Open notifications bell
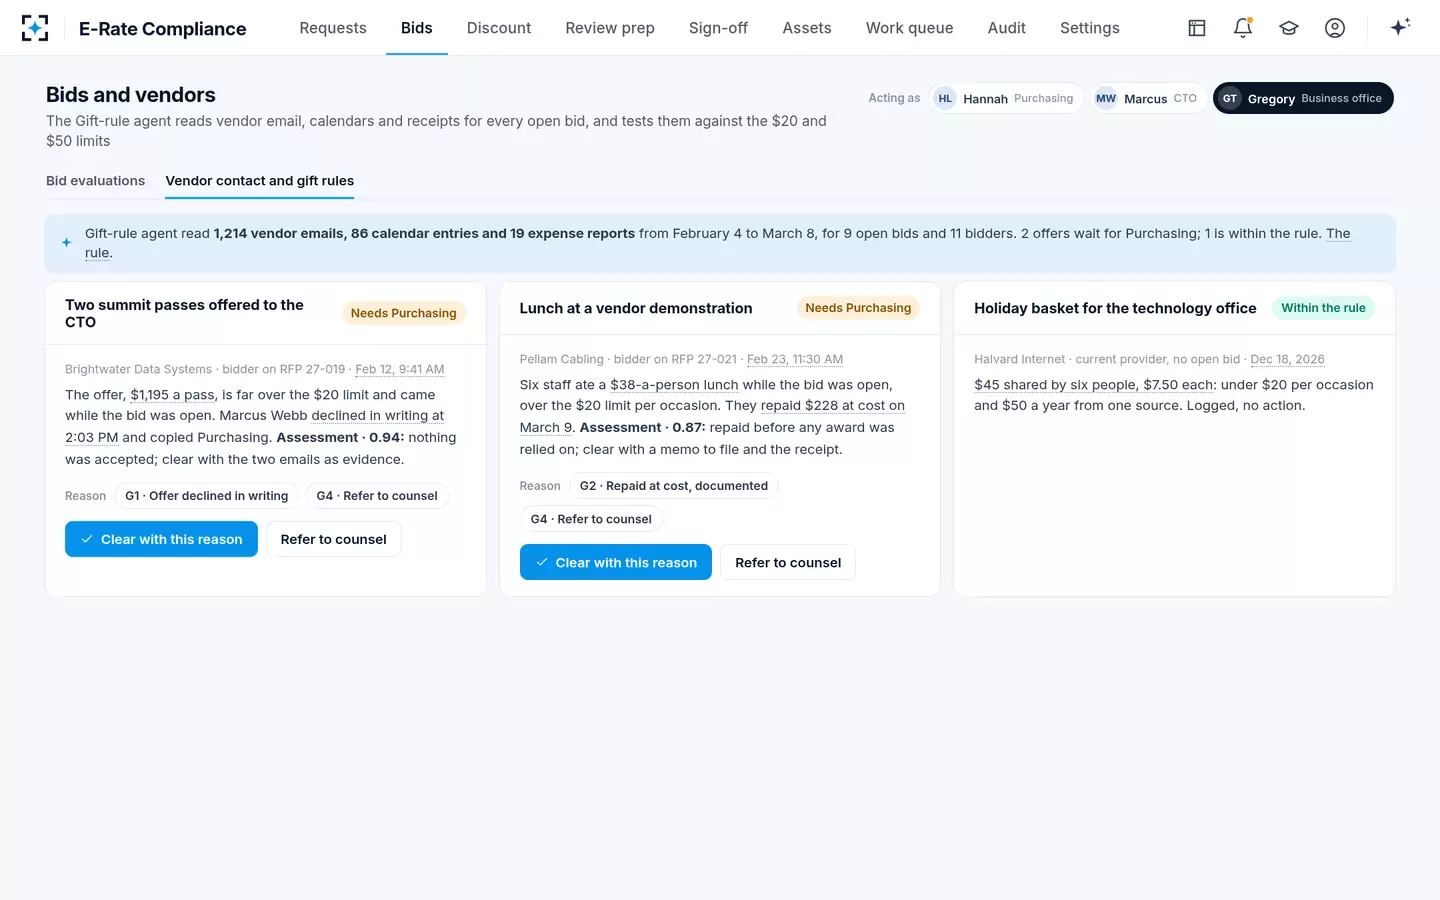Viewport: 1440px width, 900px height. tap(1243, 28)
